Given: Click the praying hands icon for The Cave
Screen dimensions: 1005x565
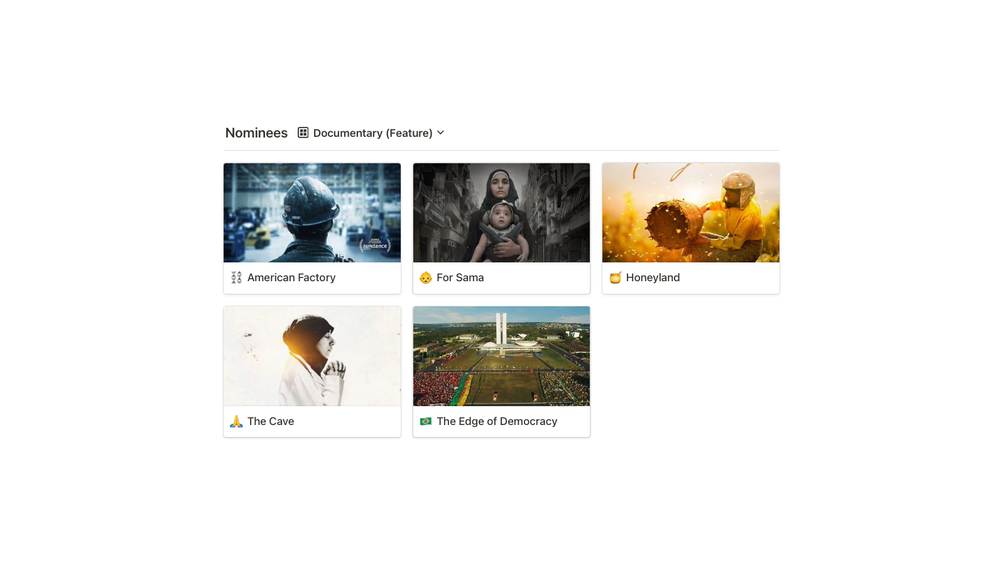Looking at the screenshot, I should [x=237, y=421].
